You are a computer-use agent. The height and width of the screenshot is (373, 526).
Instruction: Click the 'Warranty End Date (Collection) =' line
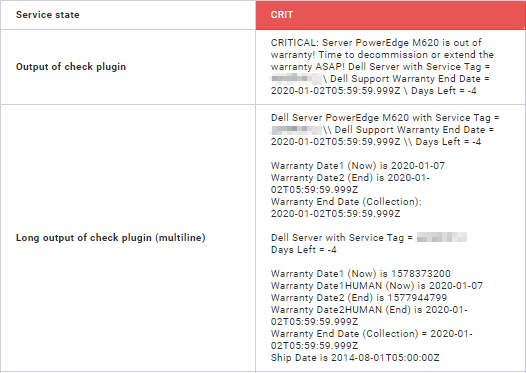click(371, 334)
